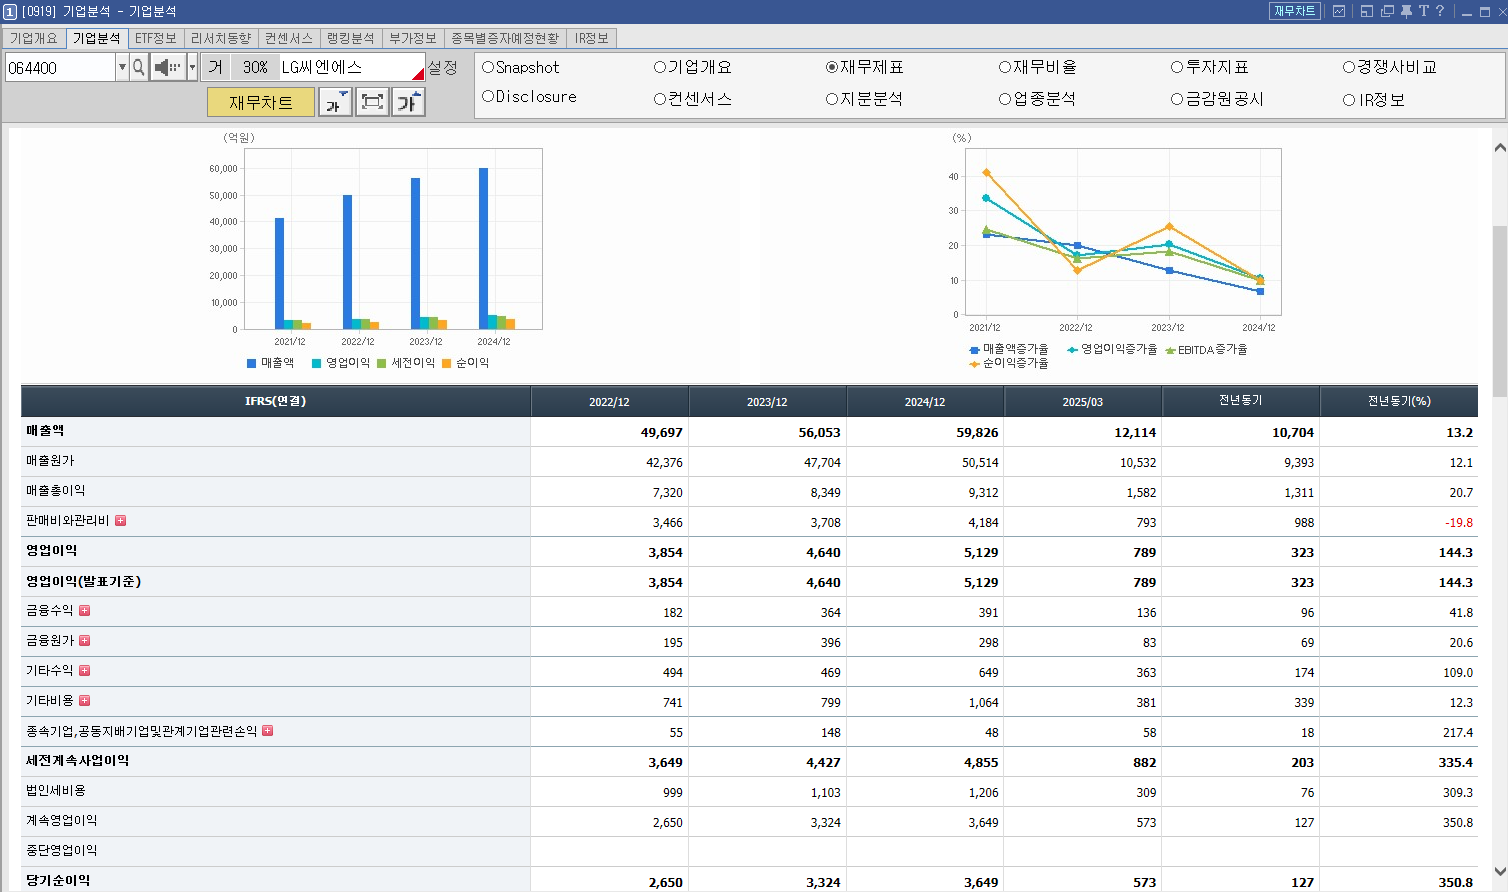Viewport: 1508px width, 892px height.
Task: Switch to the 랭킹분석 tab
Action: tap(351, 38)
